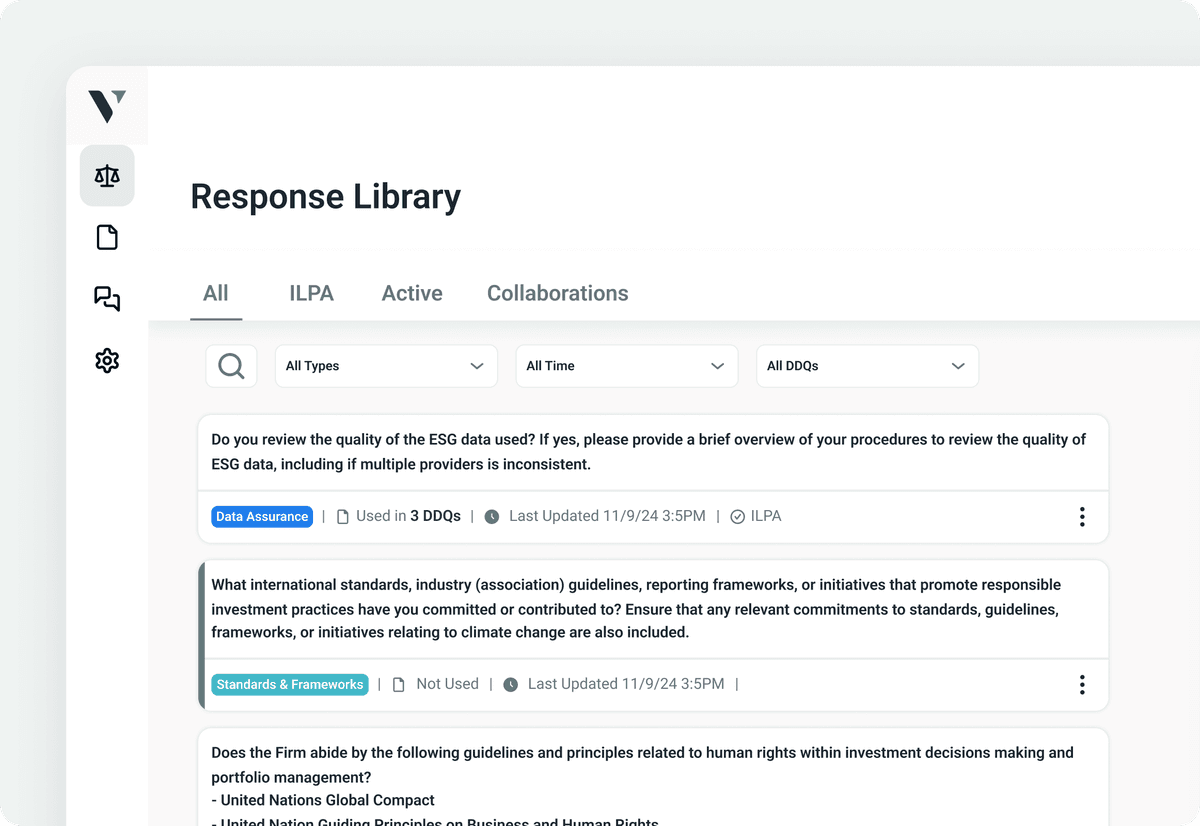Image resolution: width=1200 pixels, height=826 pixels.
Task: Toggle the Standards & Frameworks tag
Action: (290, 684)
